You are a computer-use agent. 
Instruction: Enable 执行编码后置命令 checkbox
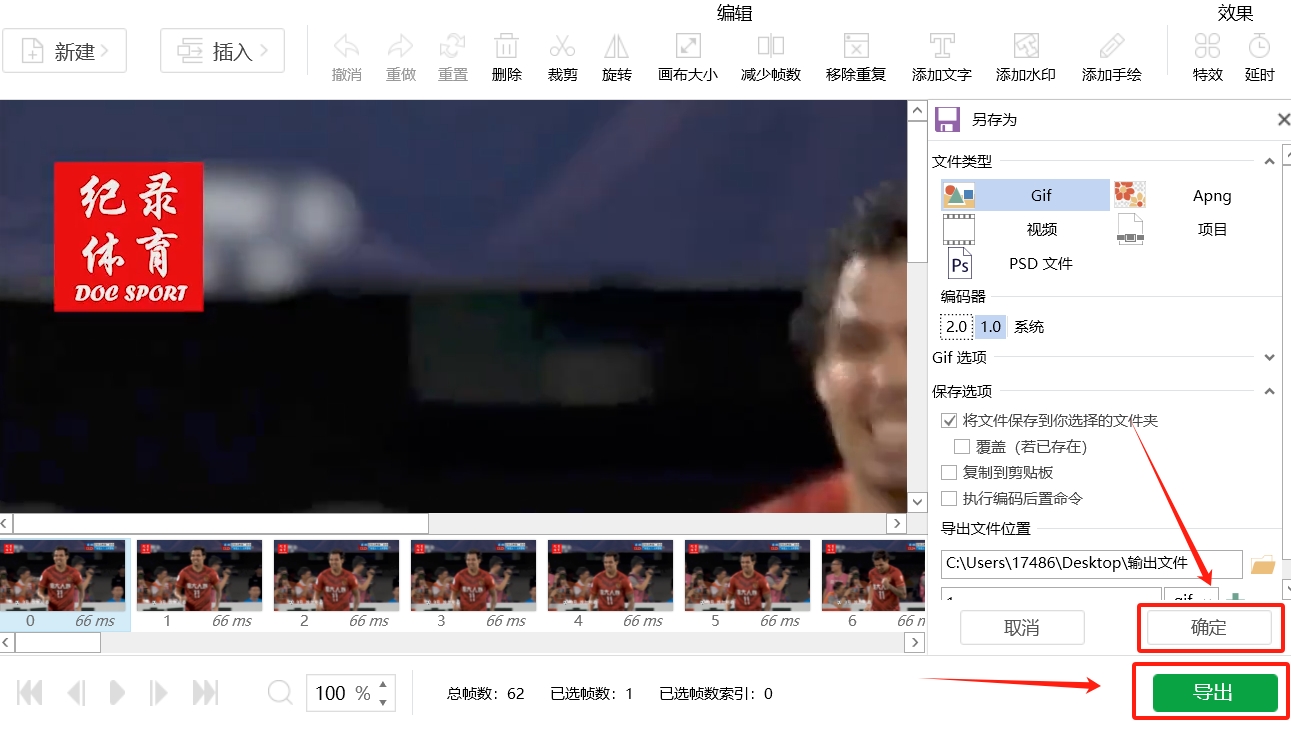(949, 499)
